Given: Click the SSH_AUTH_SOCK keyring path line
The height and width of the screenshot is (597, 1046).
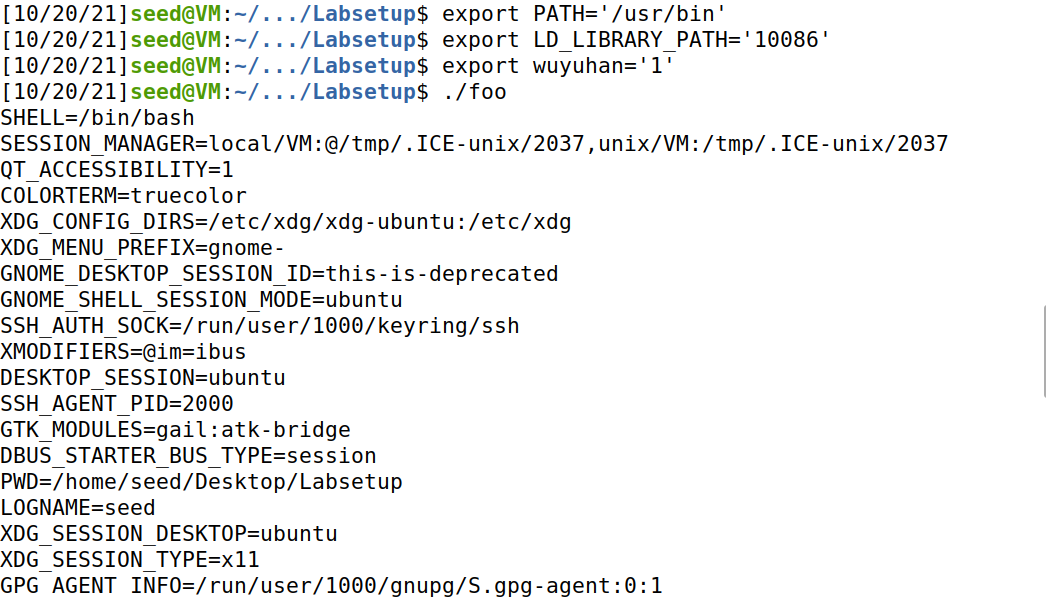Looking at the screenshot, I should tap(259, 326).
